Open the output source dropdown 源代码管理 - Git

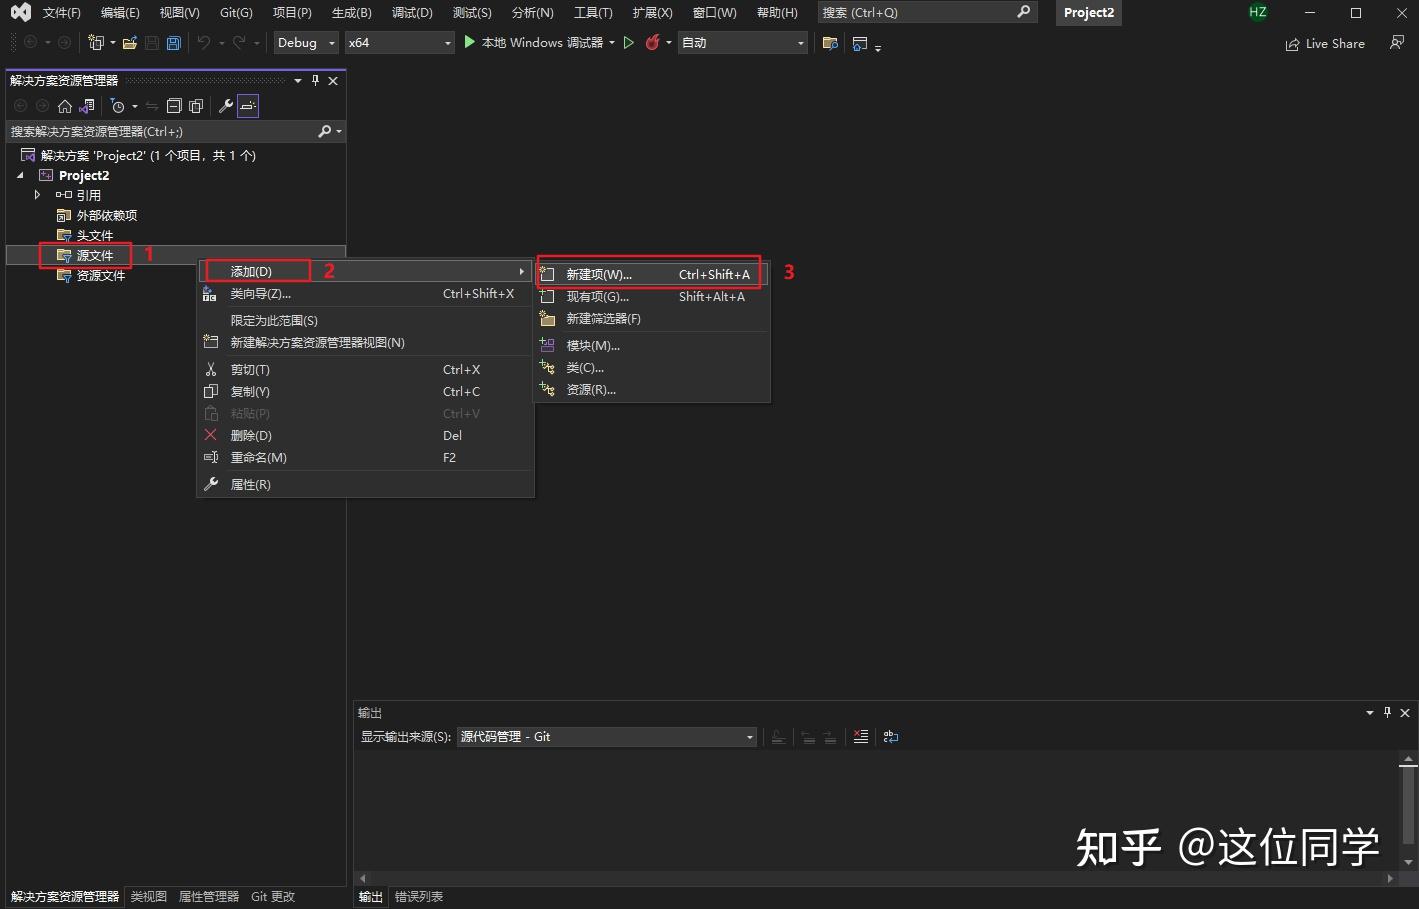(x=607, y=737)
